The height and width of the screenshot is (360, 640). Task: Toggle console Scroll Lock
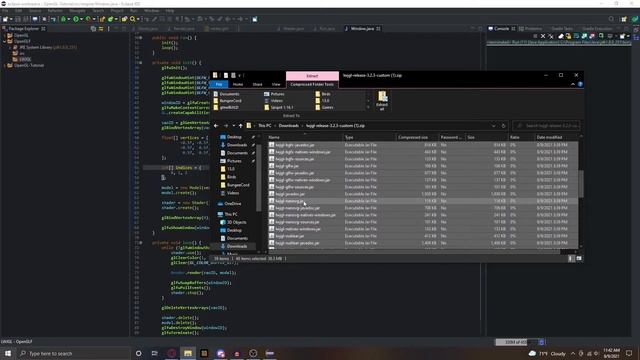click(x=568, y=36)
